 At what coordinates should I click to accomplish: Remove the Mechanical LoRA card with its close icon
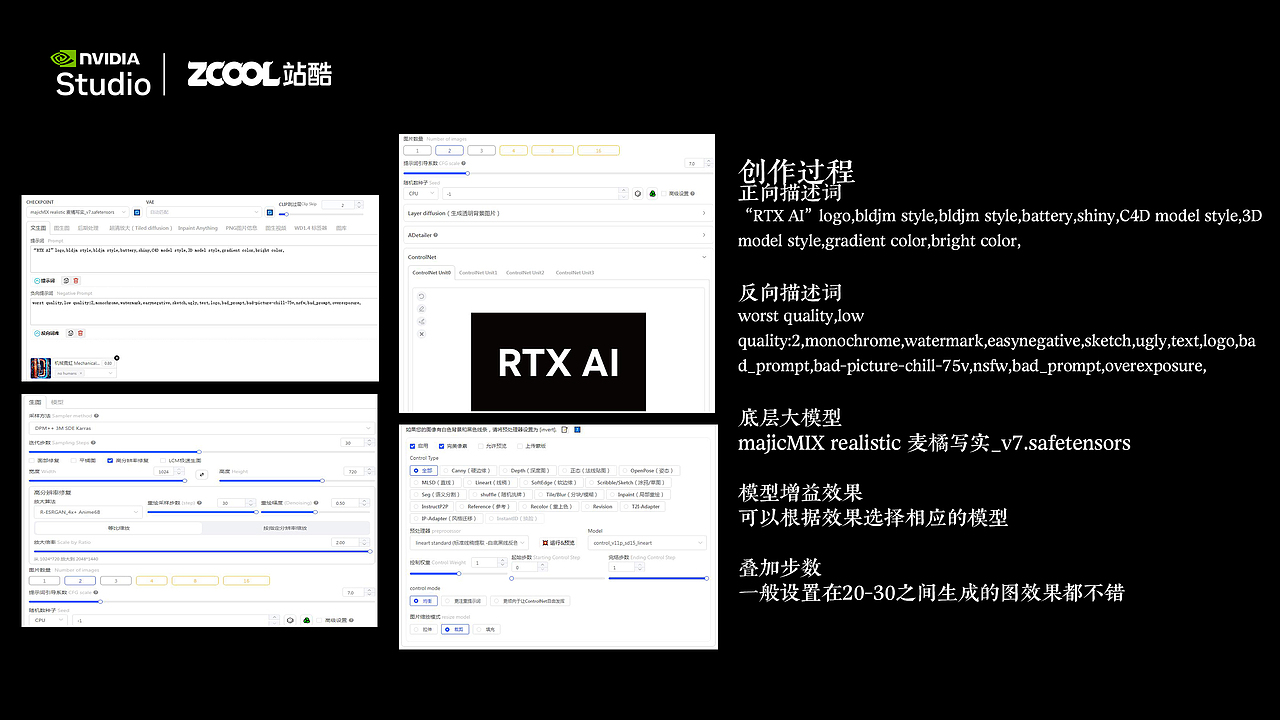pos(117,358)
